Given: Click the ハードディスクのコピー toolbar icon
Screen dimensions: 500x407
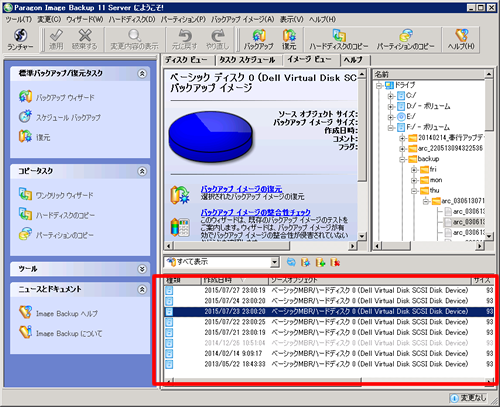Looking at the screenshot, I should 339,39.
